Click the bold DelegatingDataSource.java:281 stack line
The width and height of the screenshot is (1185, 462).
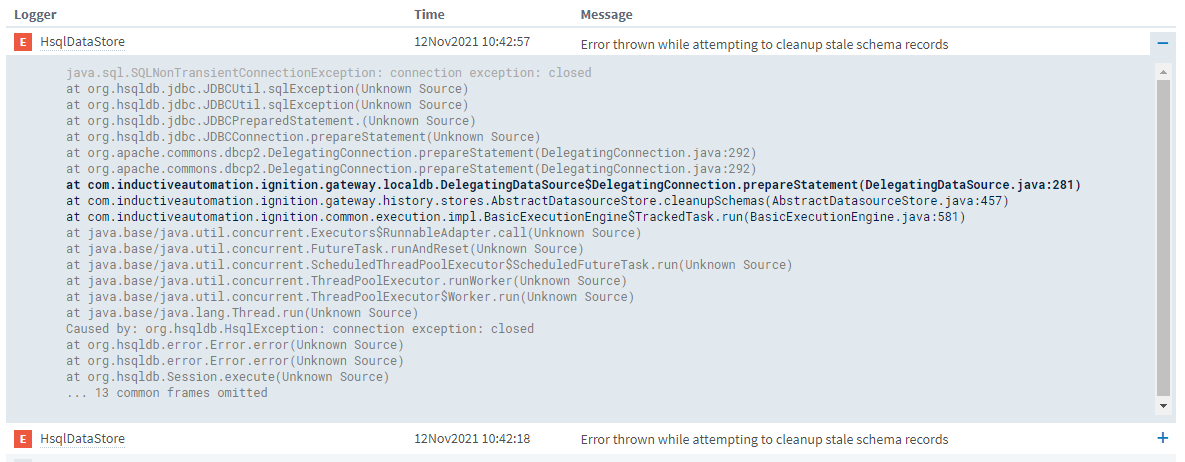pyautogui.click(x=574, y=185)
